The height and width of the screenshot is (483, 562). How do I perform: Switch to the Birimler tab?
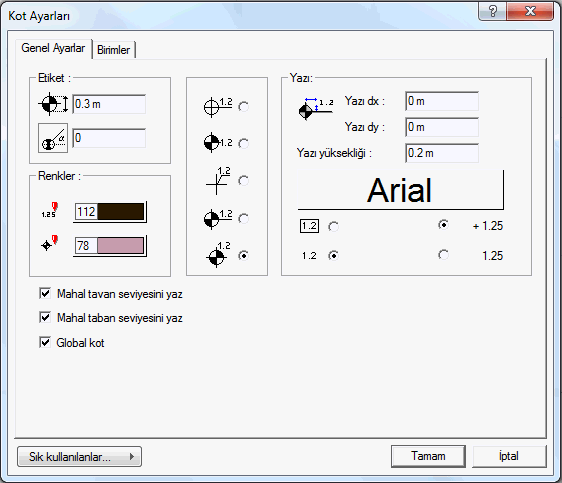(114, 49)
